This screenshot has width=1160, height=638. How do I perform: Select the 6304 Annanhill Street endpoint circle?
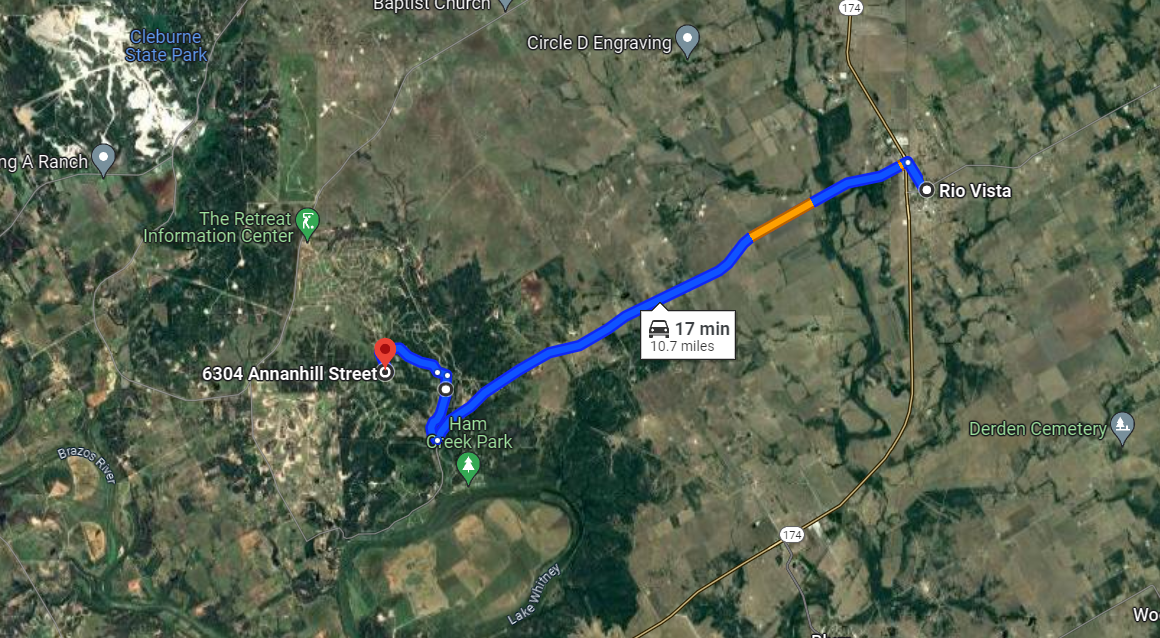[x=385, y=373]
